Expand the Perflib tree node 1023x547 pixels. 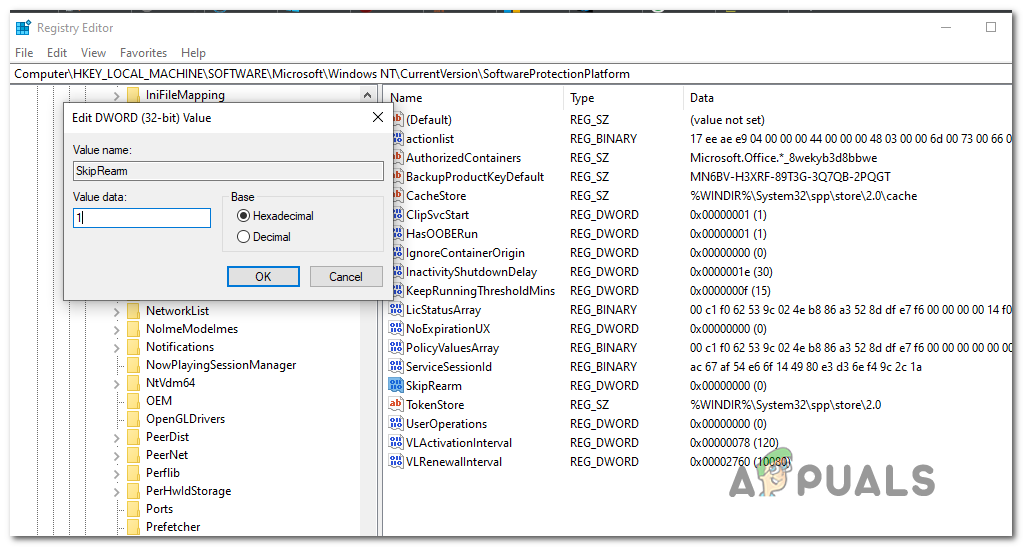pos(117,474)
